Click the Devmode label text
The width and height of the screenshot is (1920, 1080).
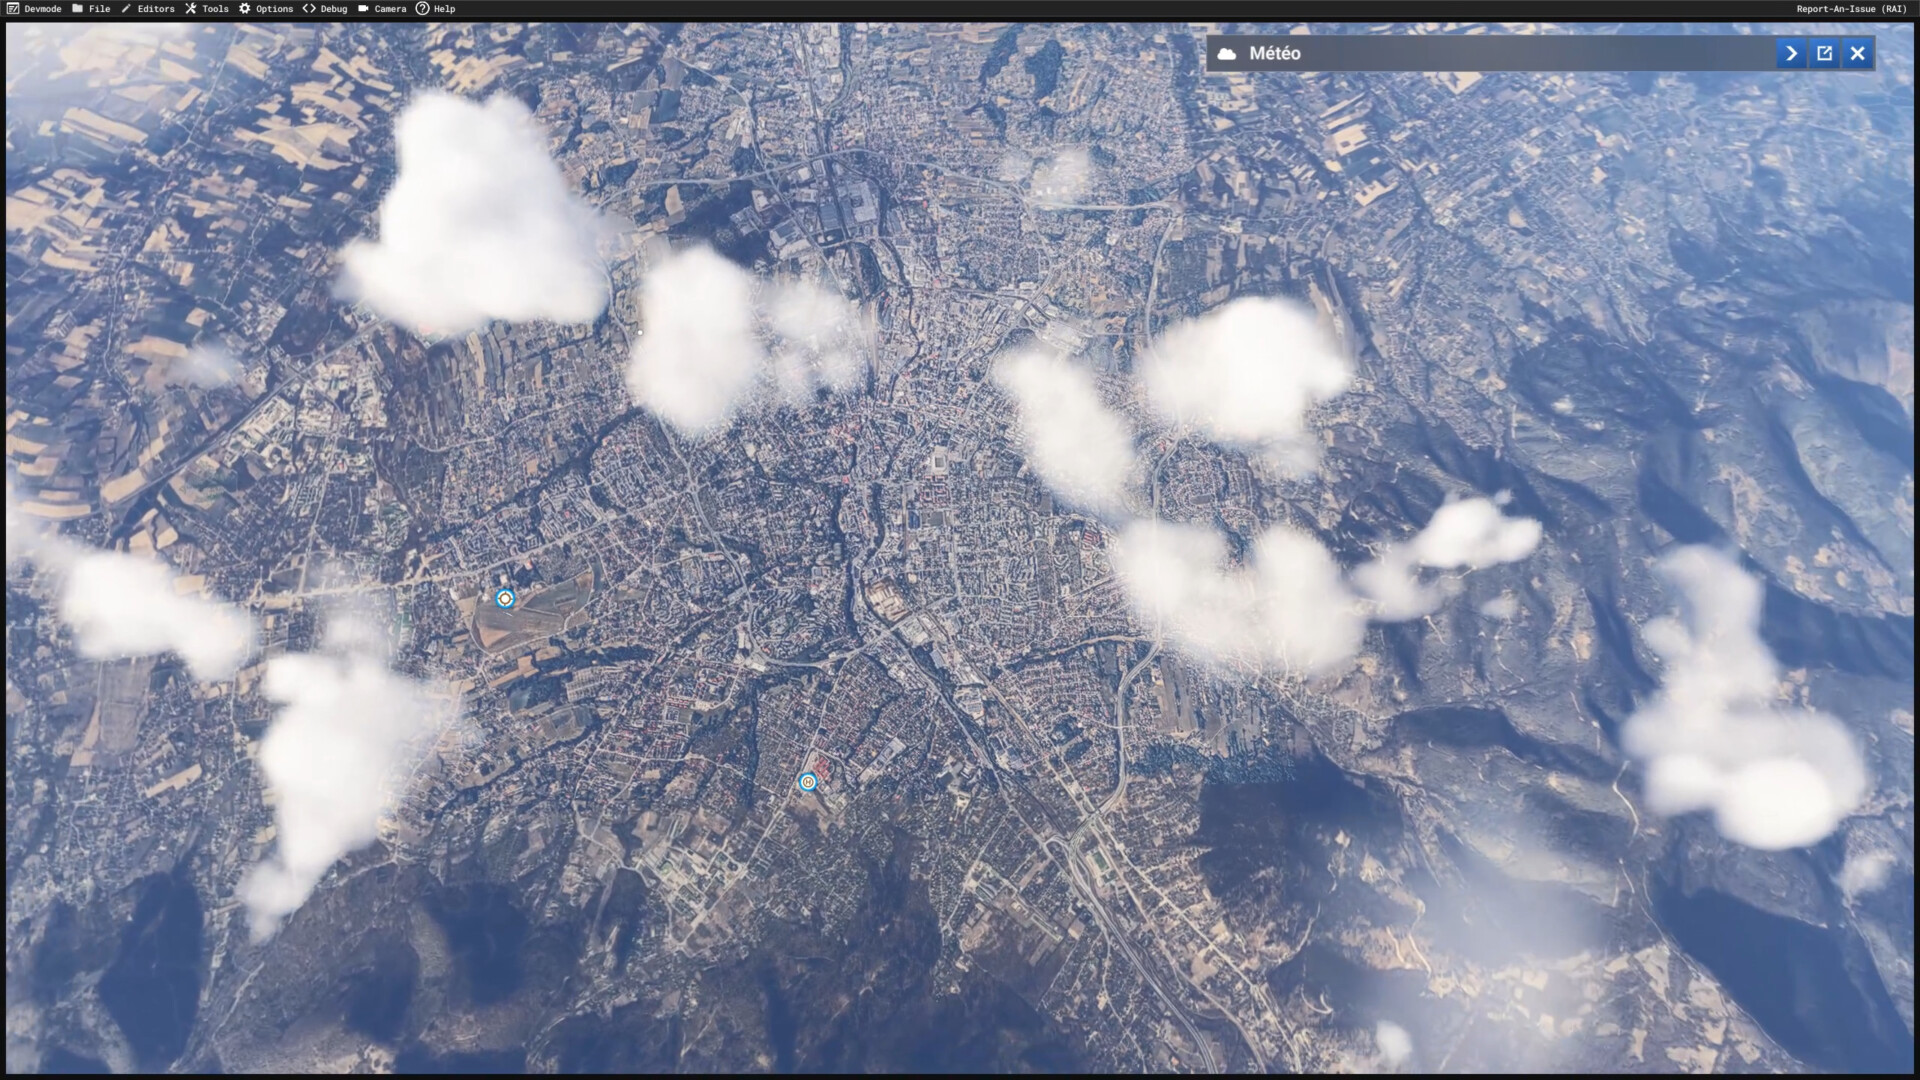click(43, 8)
